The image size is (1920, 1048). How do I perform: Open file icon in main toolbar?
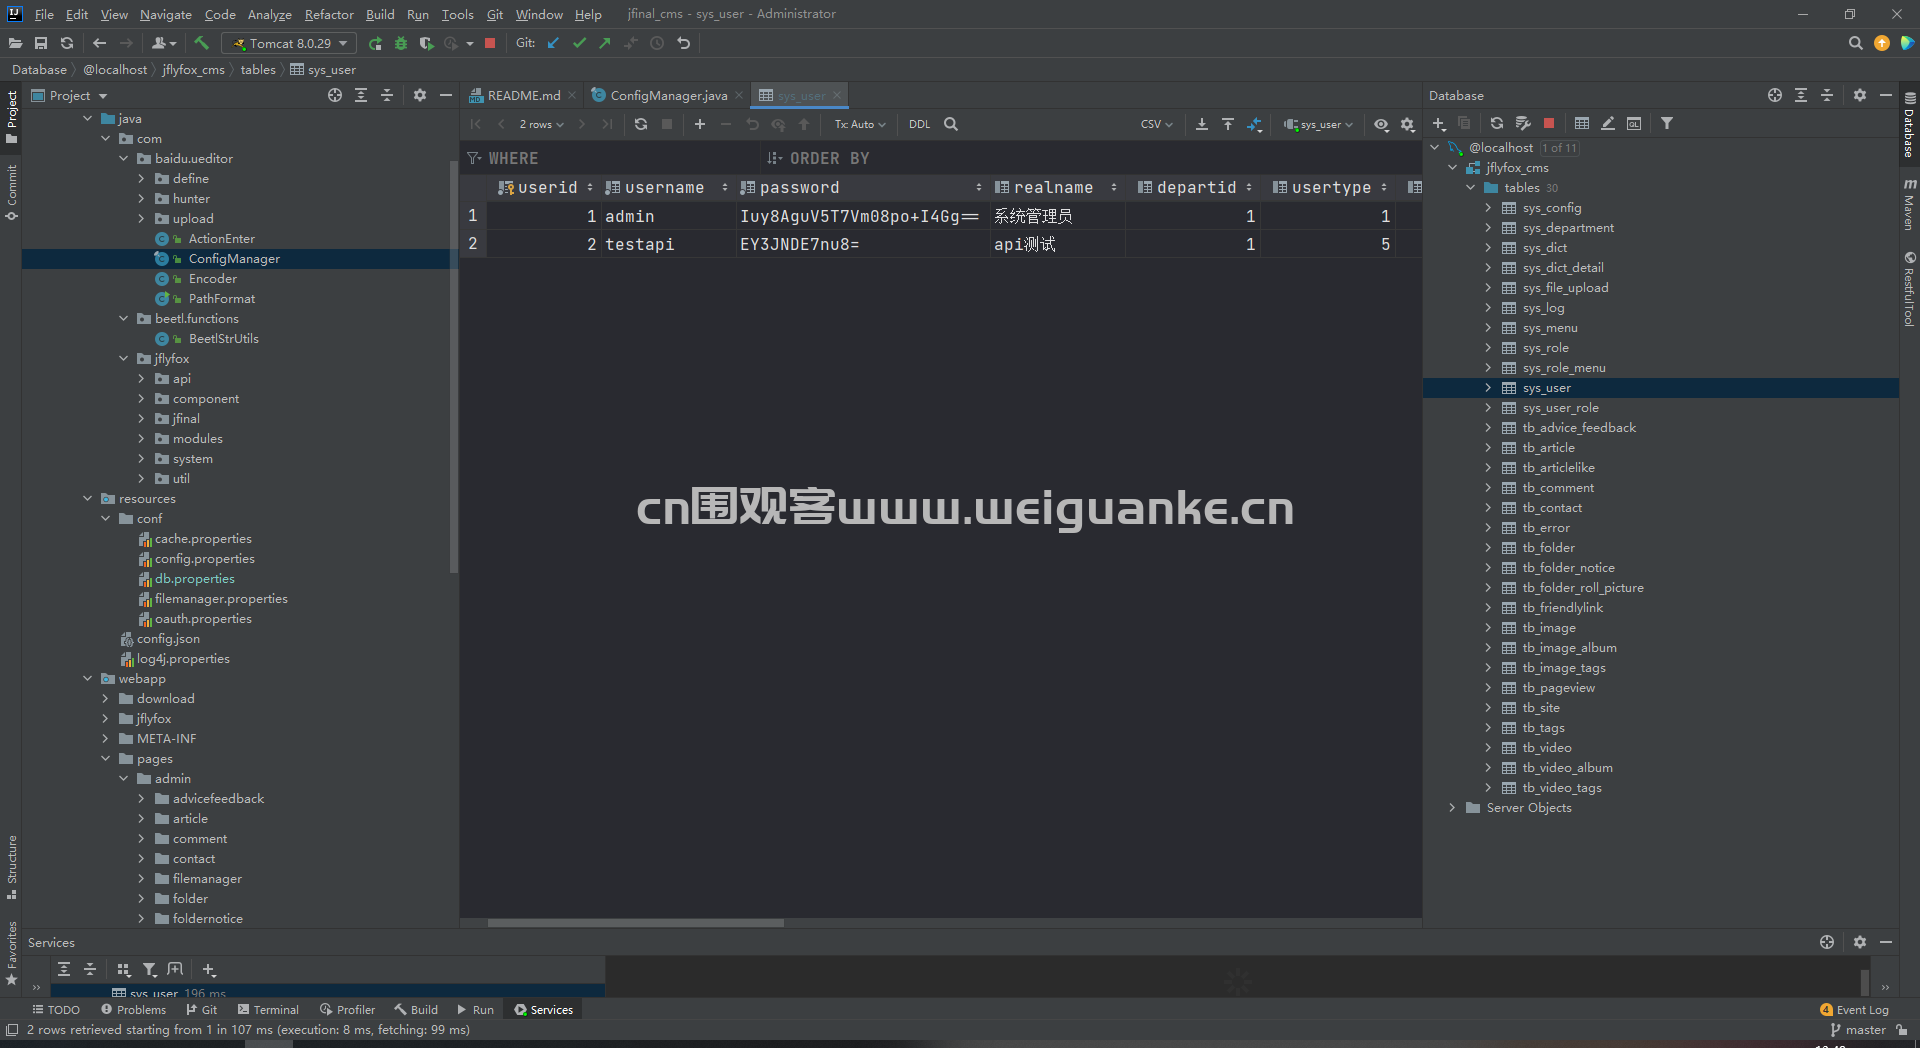click(15, 43)
